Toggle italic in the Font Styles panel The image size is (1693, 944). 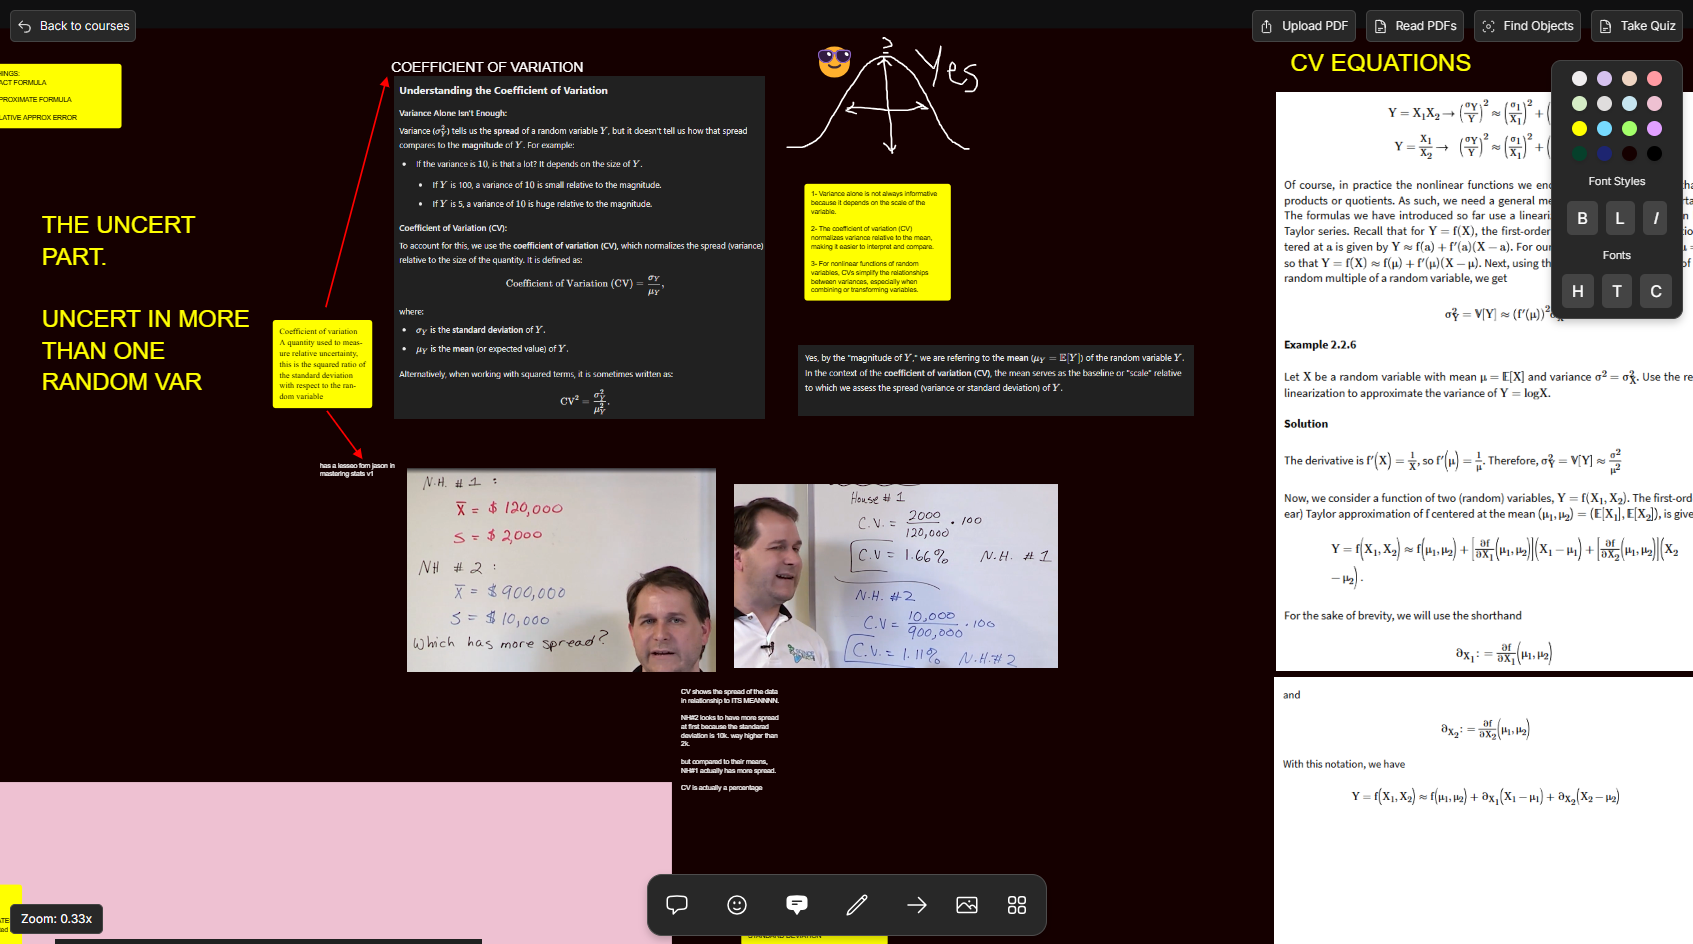tap(1655, 218)
